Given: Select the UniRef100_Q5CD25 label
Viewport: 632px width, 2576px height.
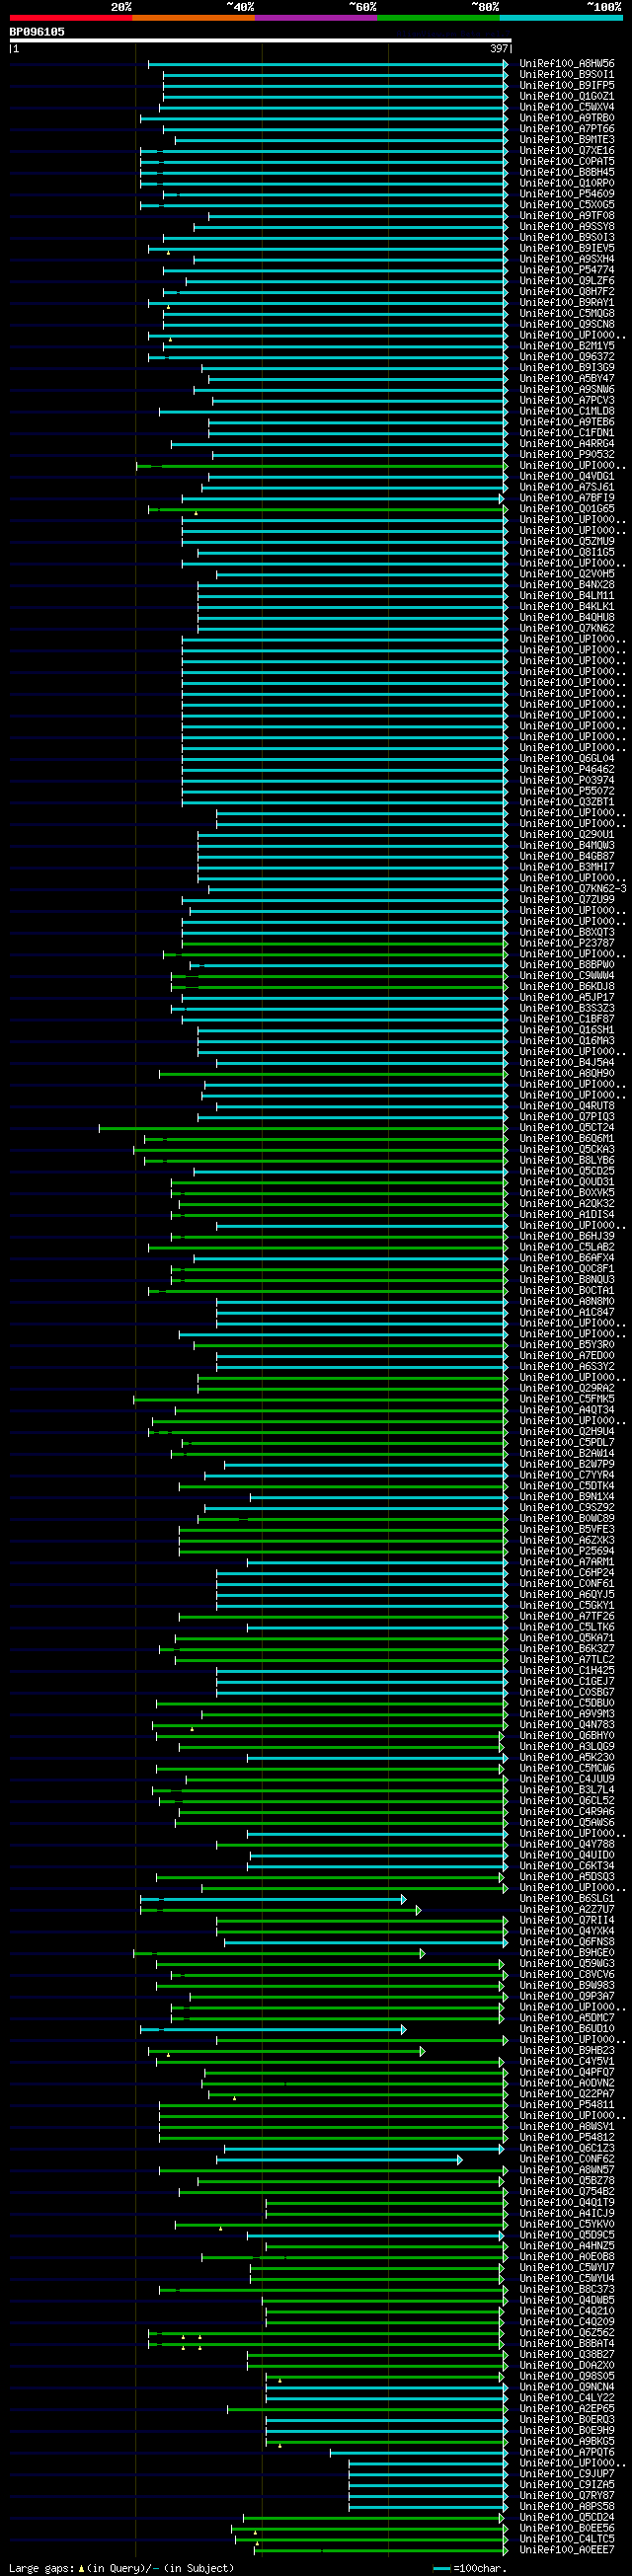Looking at the screenshot, I should [567, 1171].
